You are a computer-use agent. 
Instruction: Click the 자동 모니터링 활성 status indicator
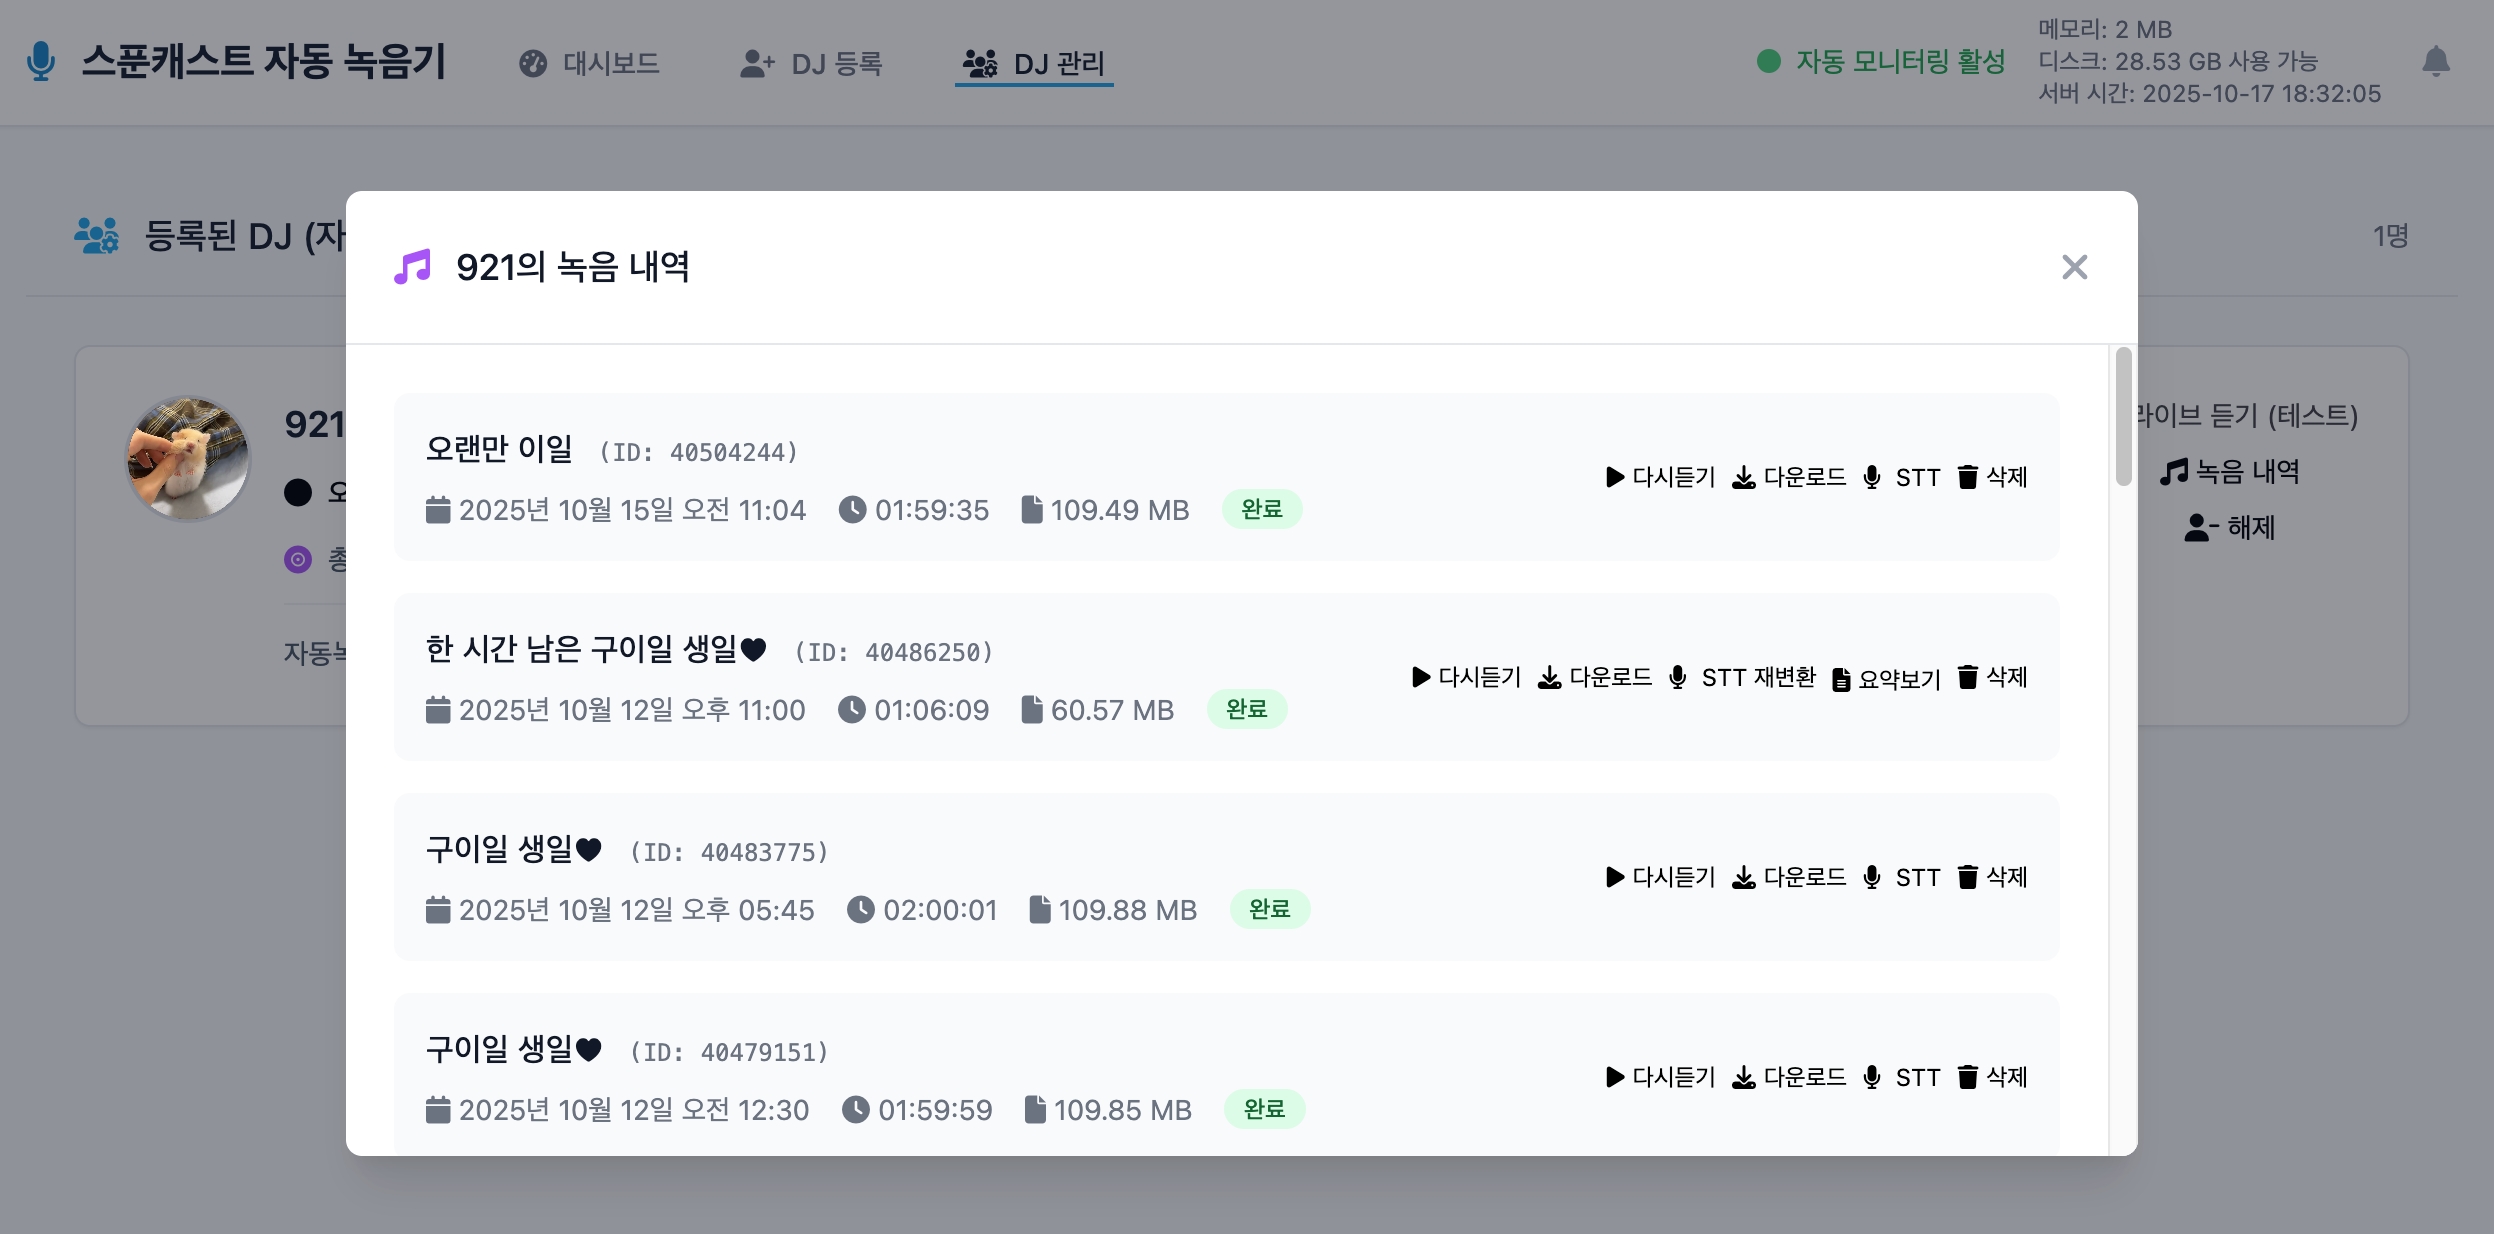click(x=1881, y=62)
